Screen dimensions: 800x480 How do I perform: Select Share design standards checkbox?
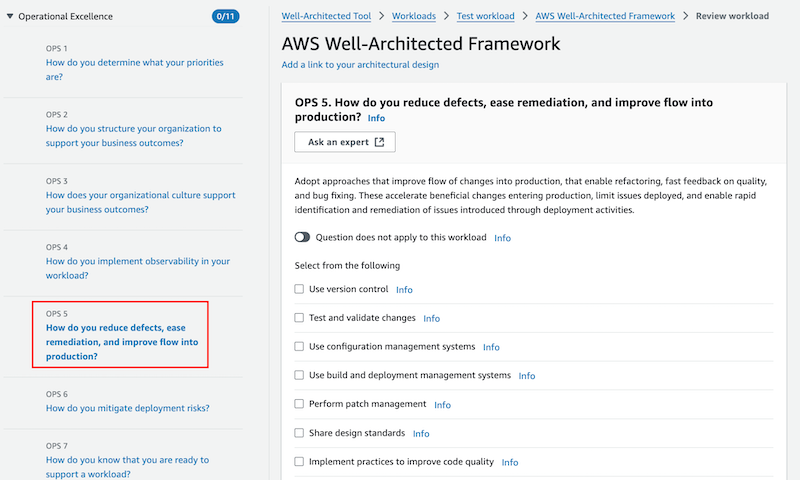tap(299, 433)
